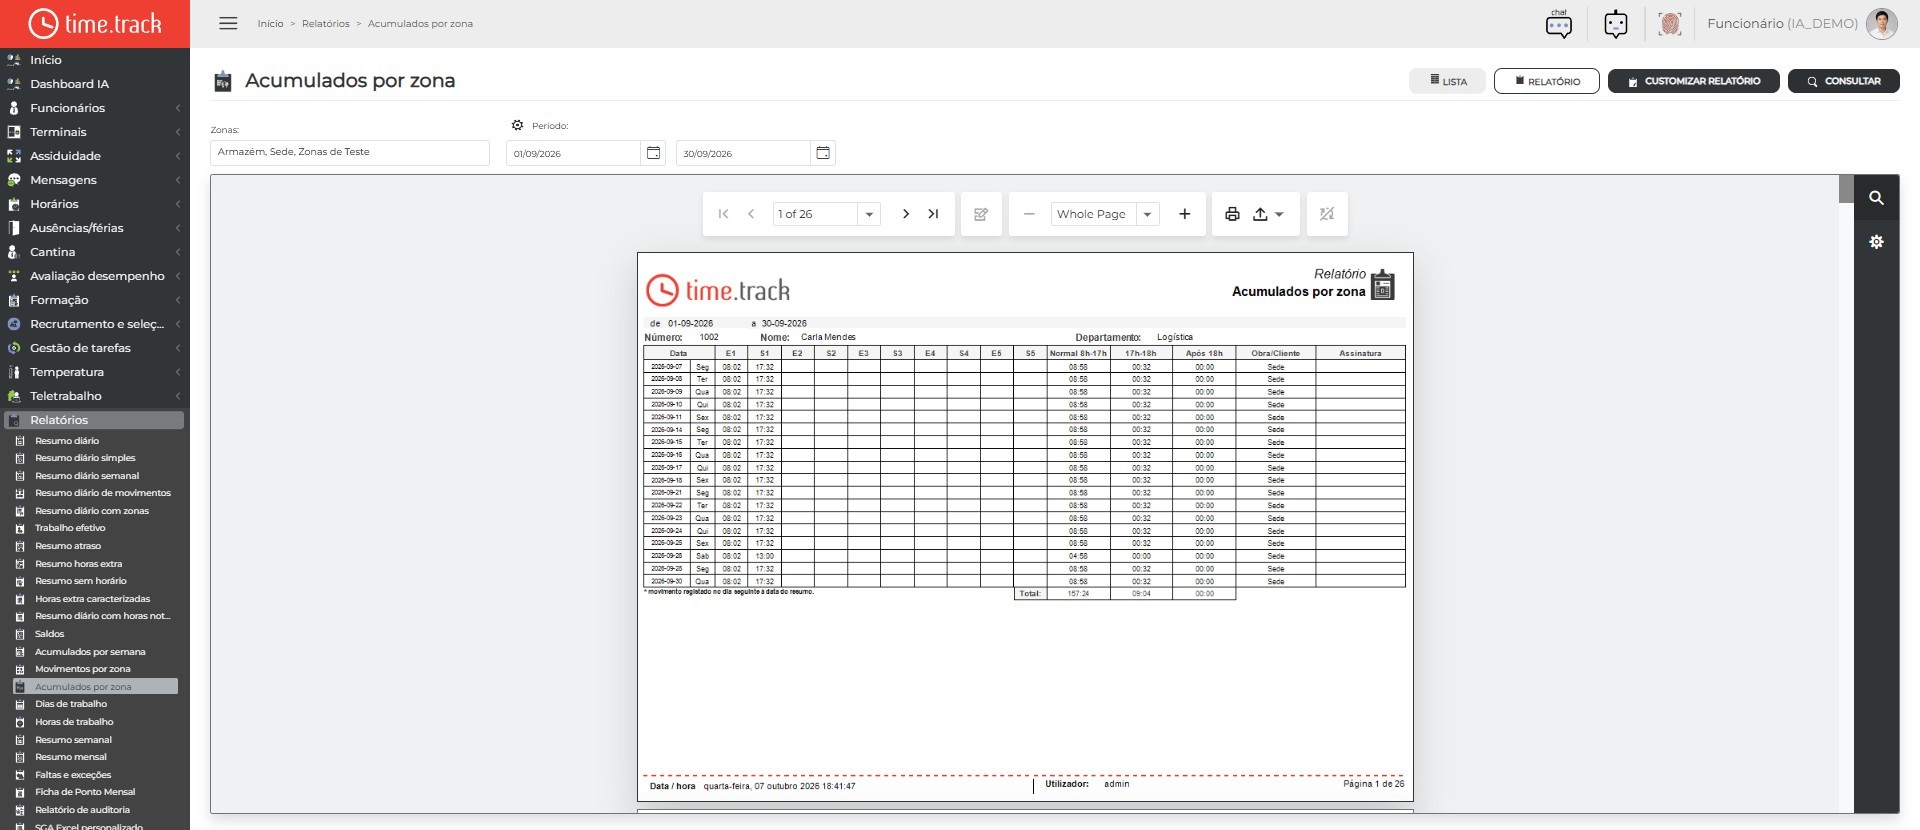Toggle hamburger menu to collapse sidebar
This screenshot has width=1920, height=830.
228,23
